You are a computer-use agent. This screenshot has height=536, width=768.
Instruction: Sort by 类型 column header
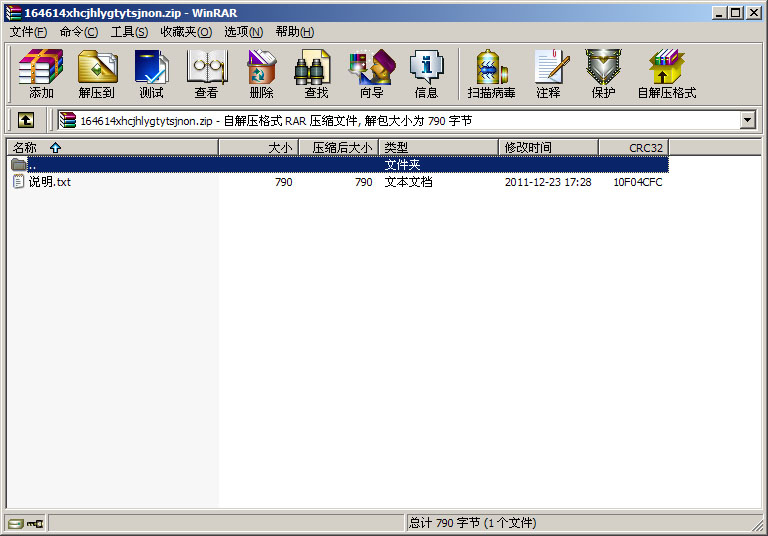(438, 147)
